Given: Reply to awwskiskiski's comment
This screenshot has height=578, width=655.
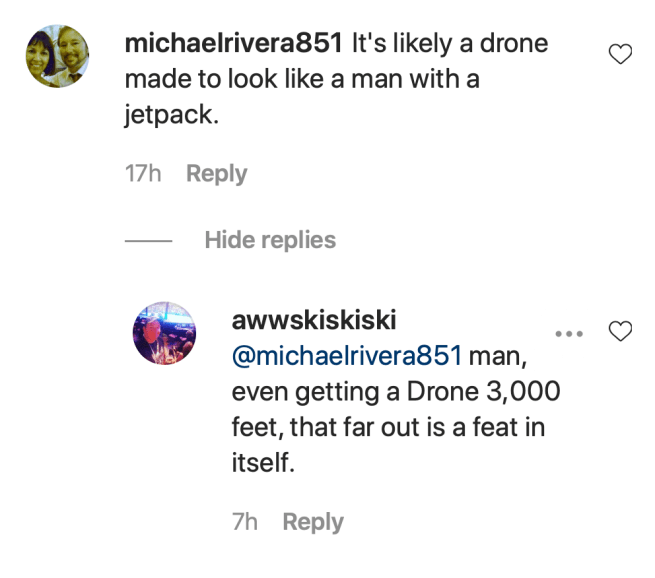Looking at the screenshot, I should tap(313, 522).
